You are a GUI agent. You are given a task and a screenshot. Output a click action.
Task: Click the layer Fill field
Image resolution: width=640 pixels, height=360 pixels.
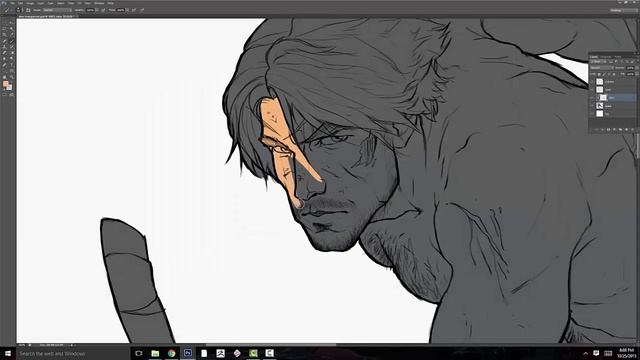point(631,74)
